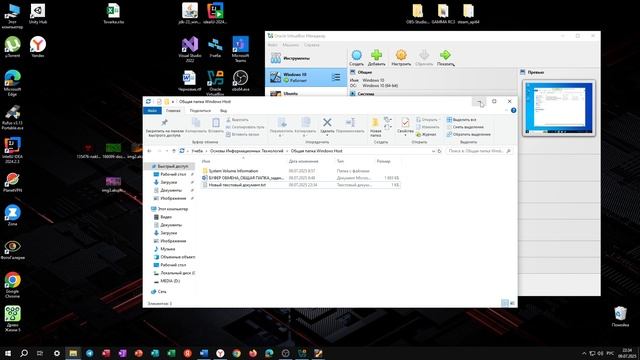This screenshot has width=640, height=360.
Task: Switch to the Поделиться ribbon tab
Action: (x=200, y=111)
